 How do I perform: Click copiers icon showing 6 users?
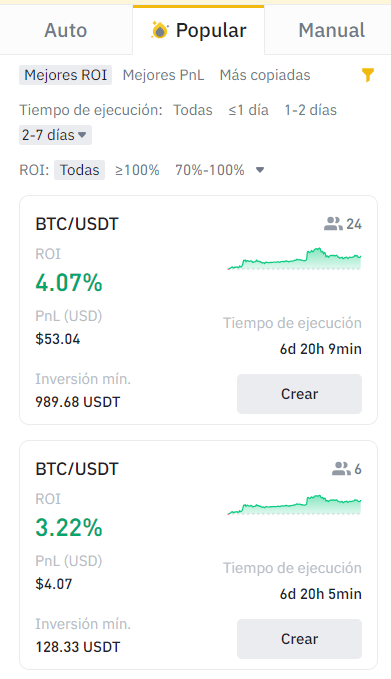tap(342, 469)
